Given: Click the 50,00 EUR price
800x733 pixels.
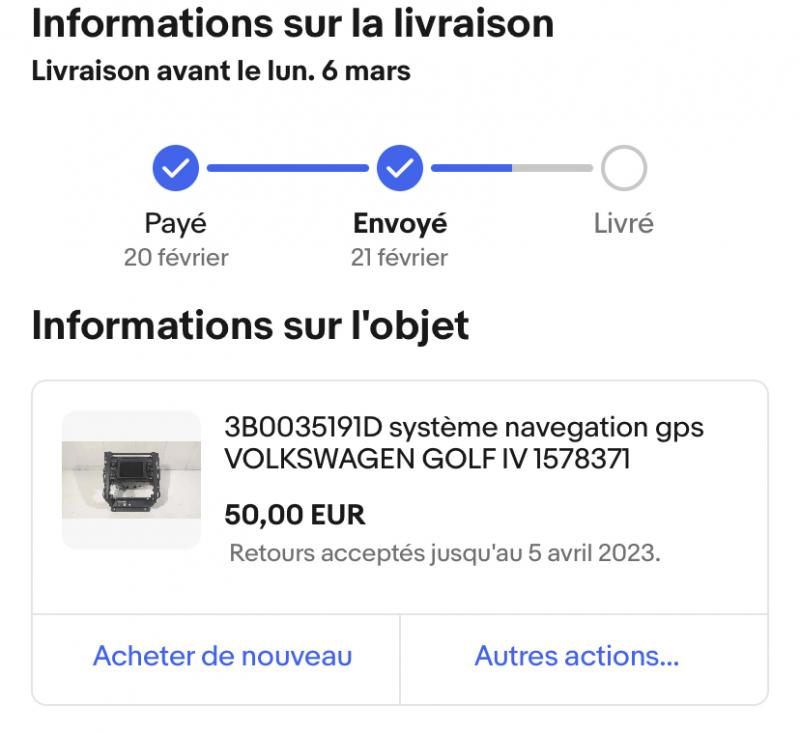Looking at the screenshot, I should coord(295,514).
